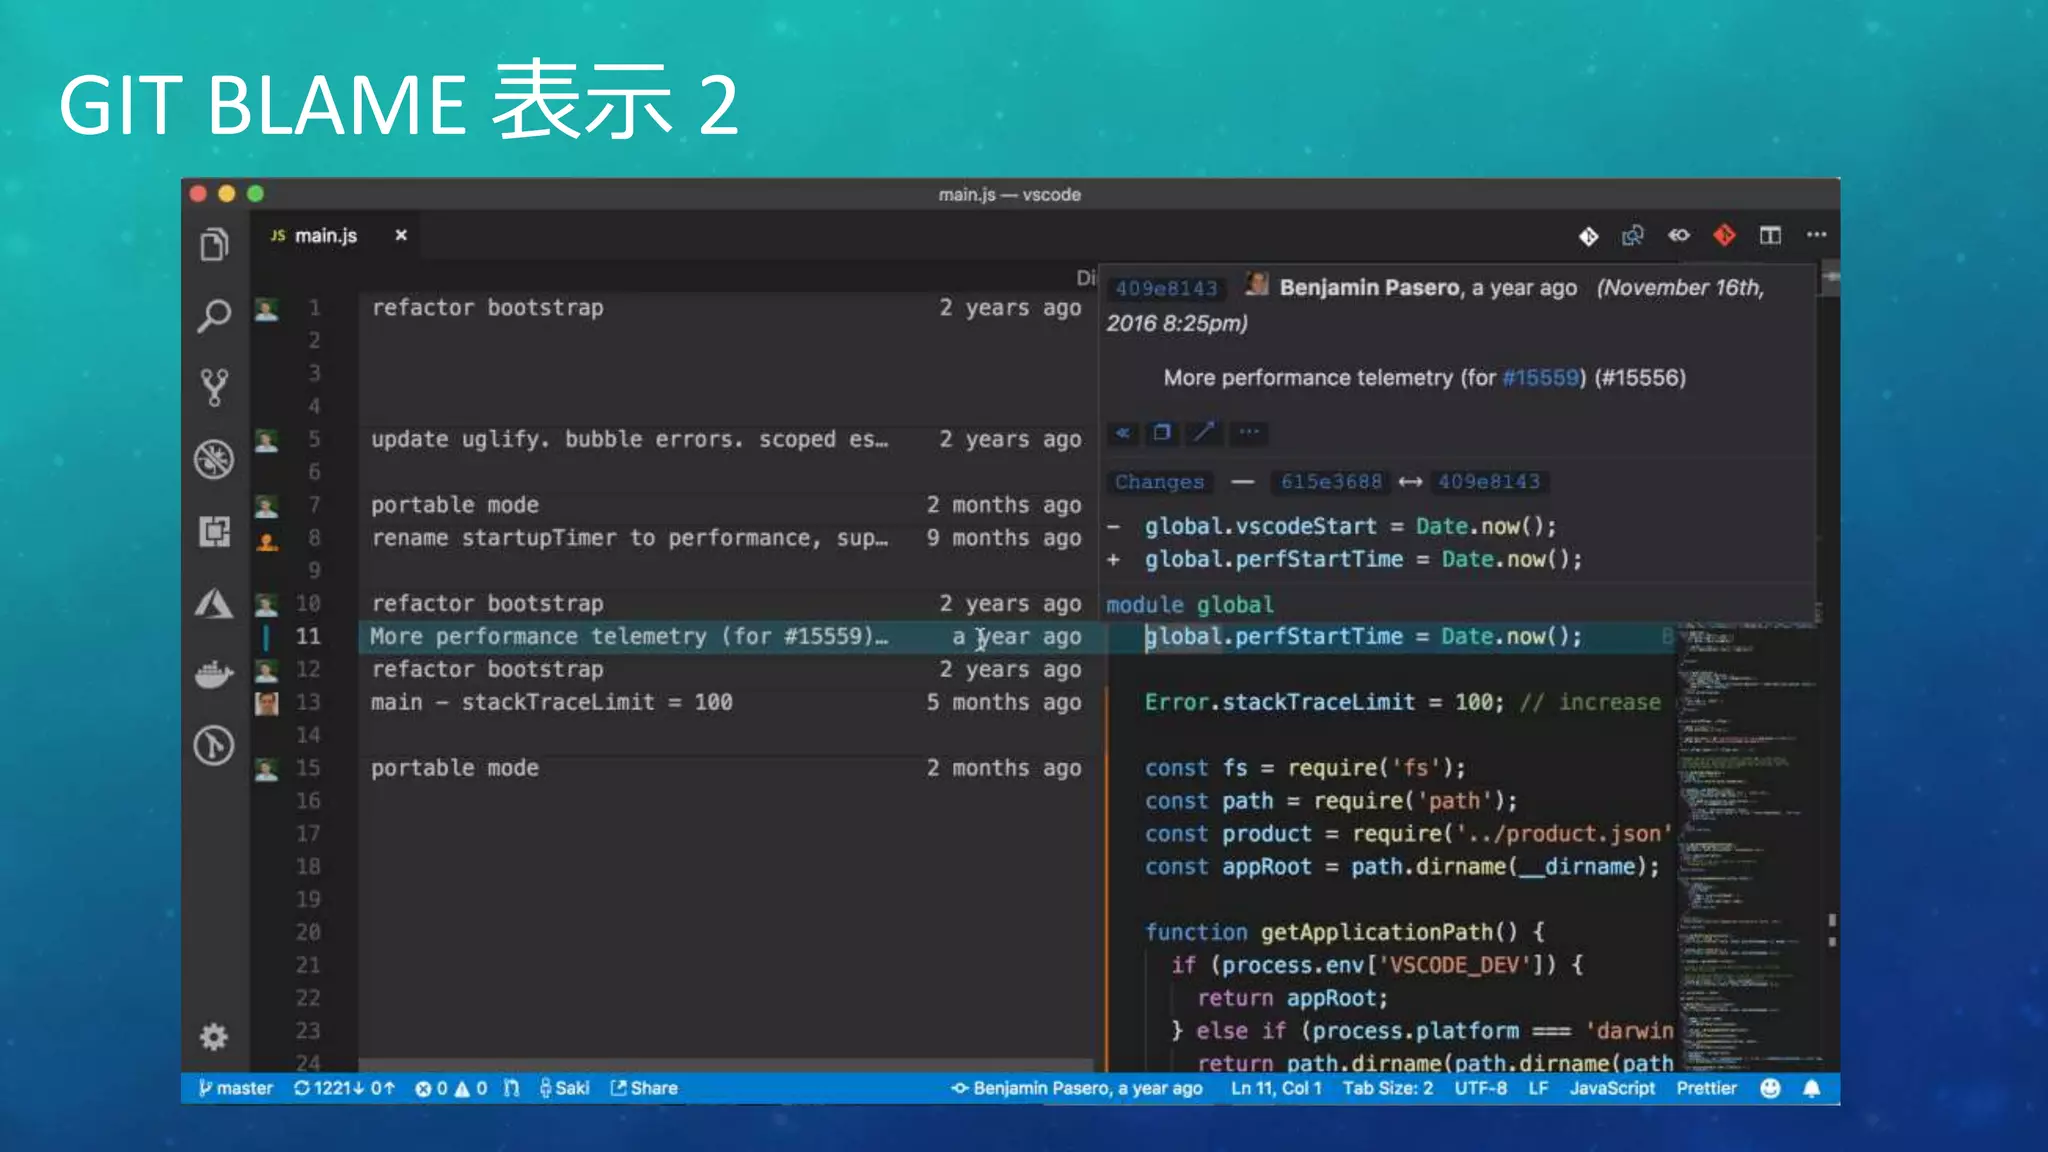Viewport: 2048px width, 1152px height.
Task: Click author avatar on line 13
Action: coord(267,703)
